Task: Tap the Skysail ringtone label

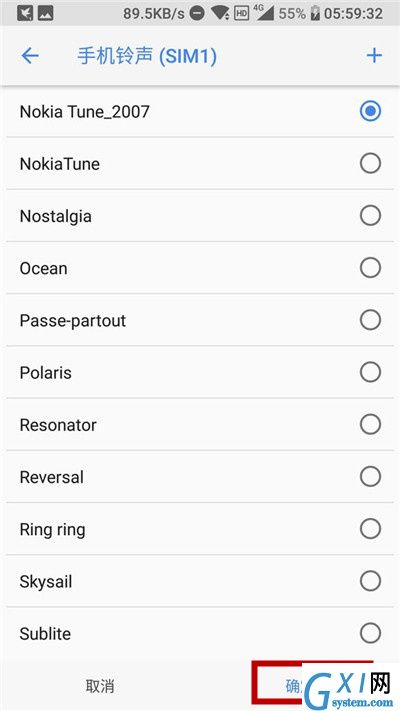Action: [46, 582]
